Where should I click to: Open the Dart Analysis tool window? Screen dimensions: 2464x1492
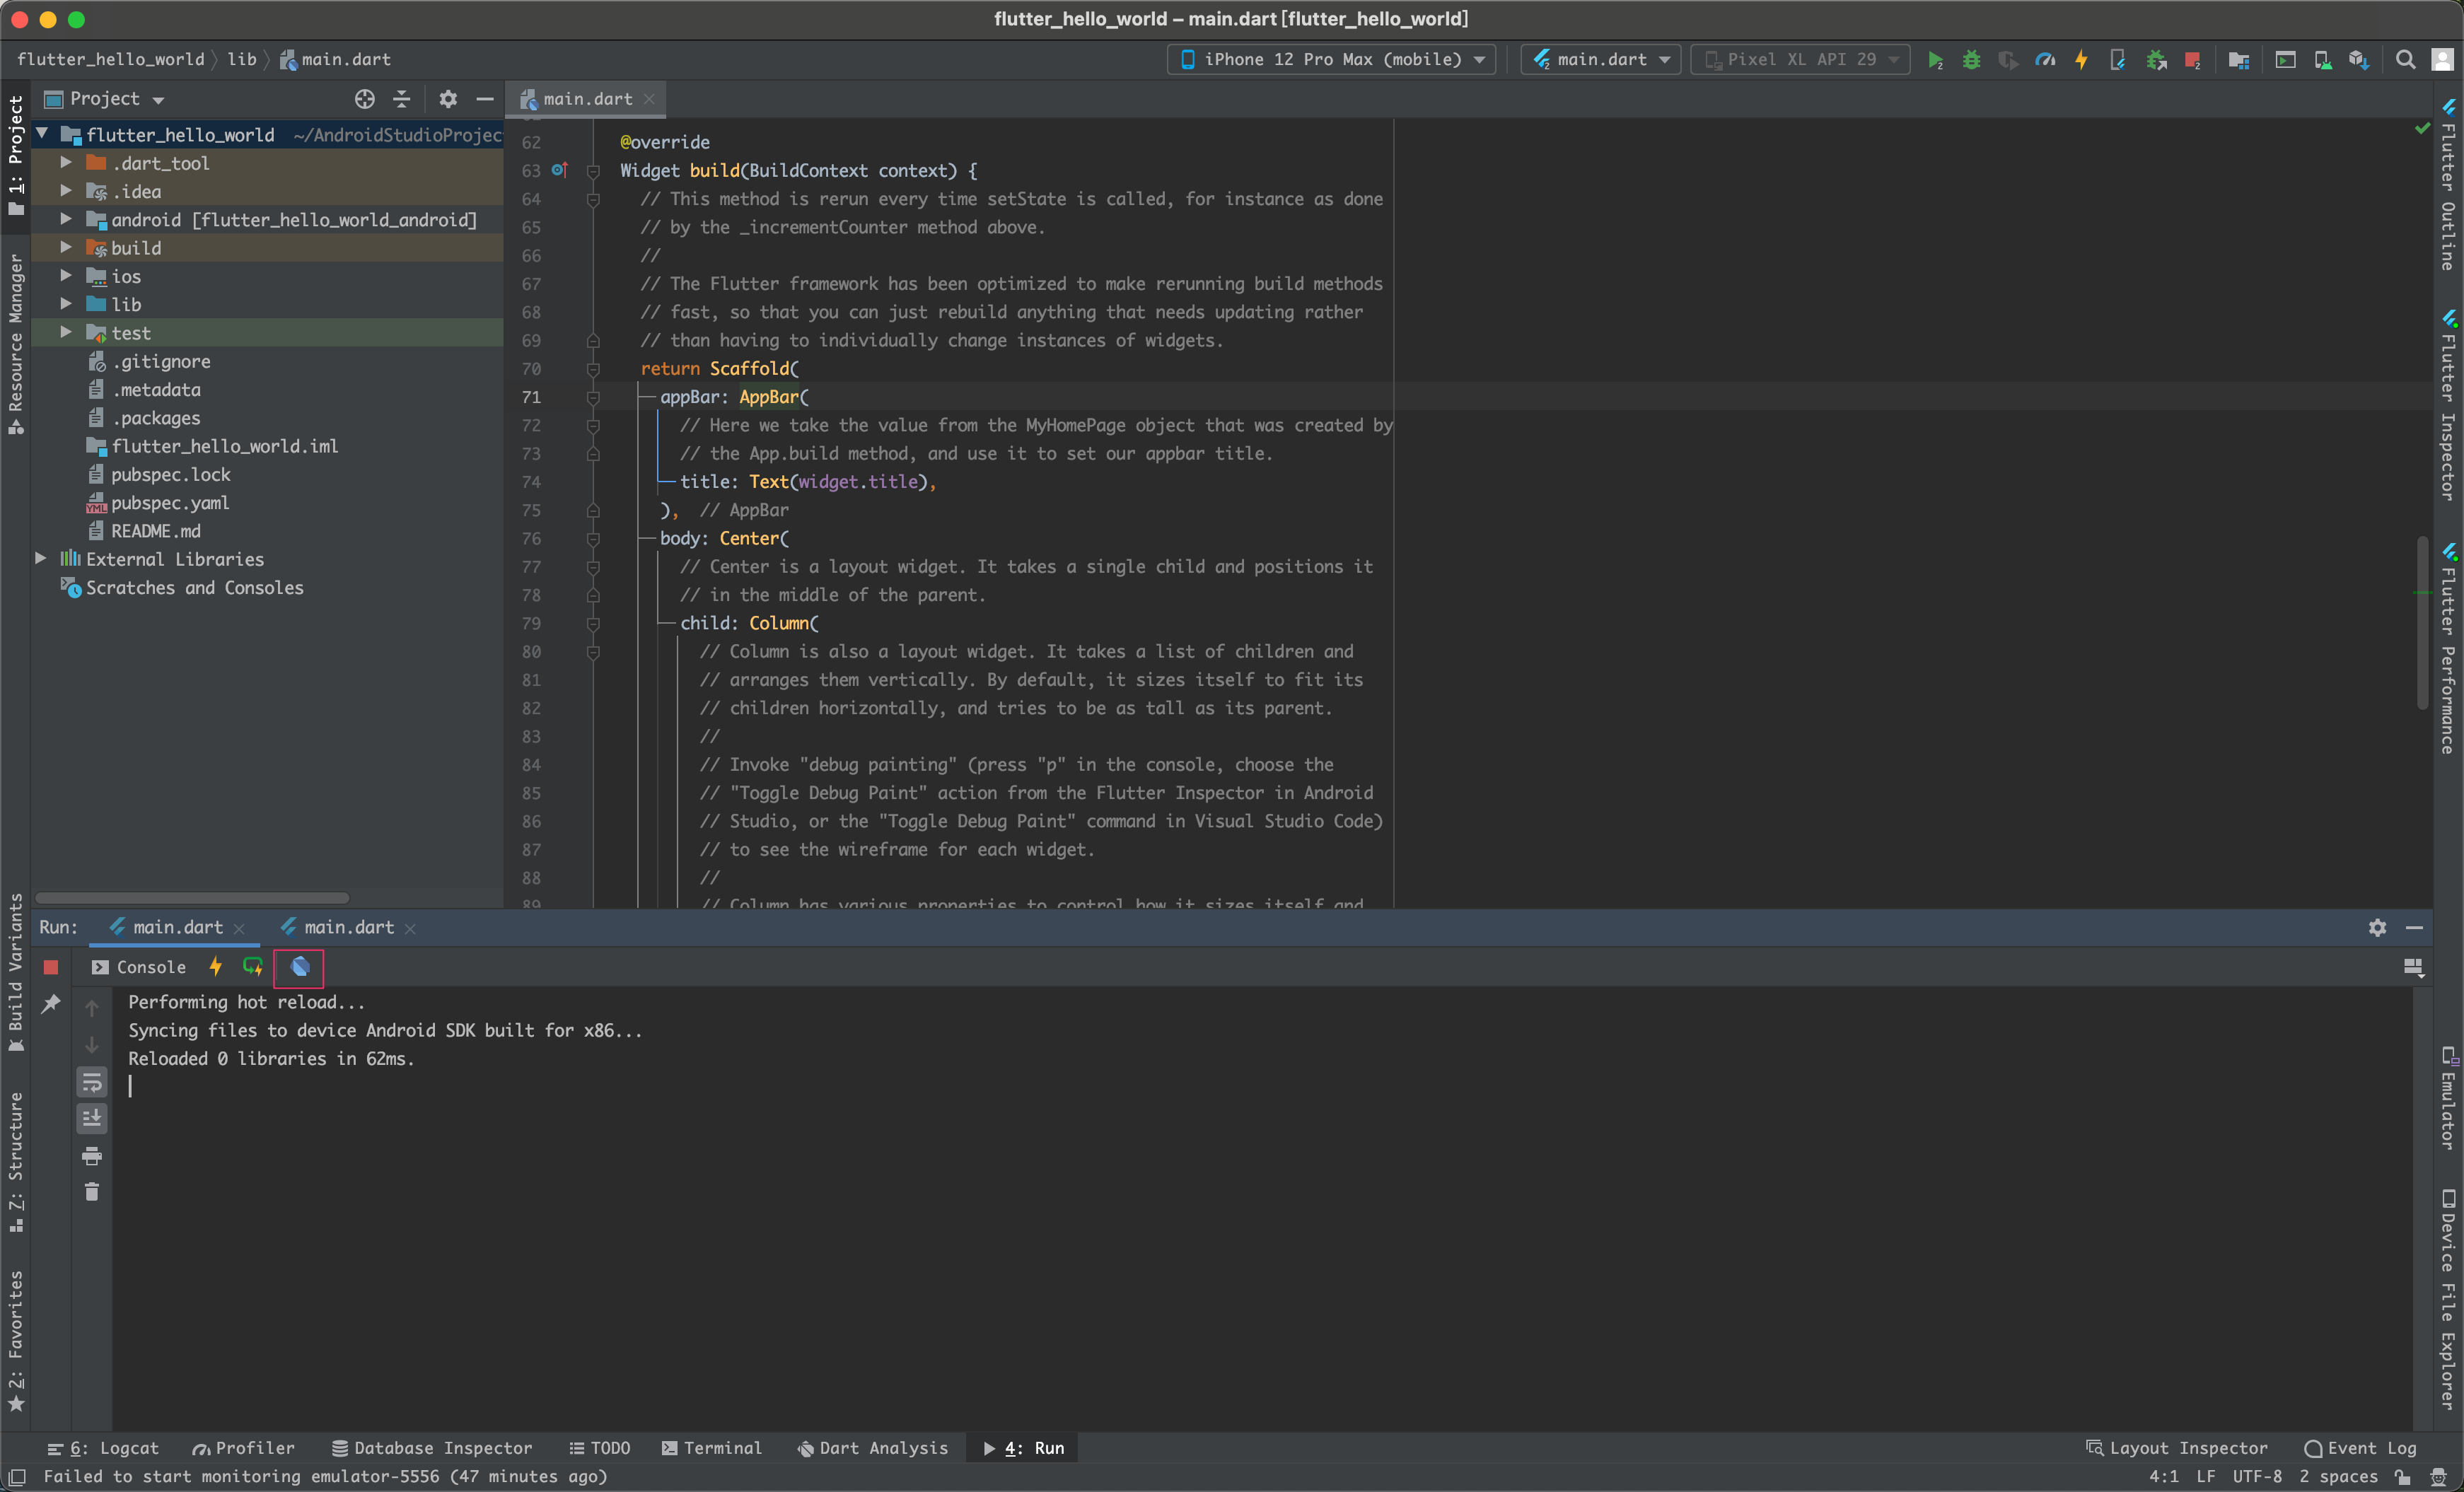point(872,1448)
